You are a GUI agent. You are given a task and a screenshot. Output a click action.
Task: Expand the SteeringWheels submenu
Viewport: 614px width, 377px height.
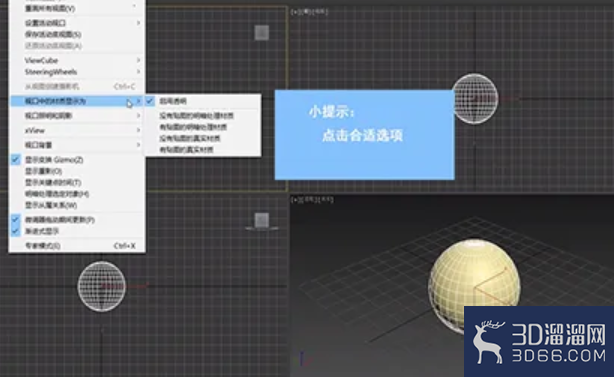pyautogui.click(x=77, y=72)
